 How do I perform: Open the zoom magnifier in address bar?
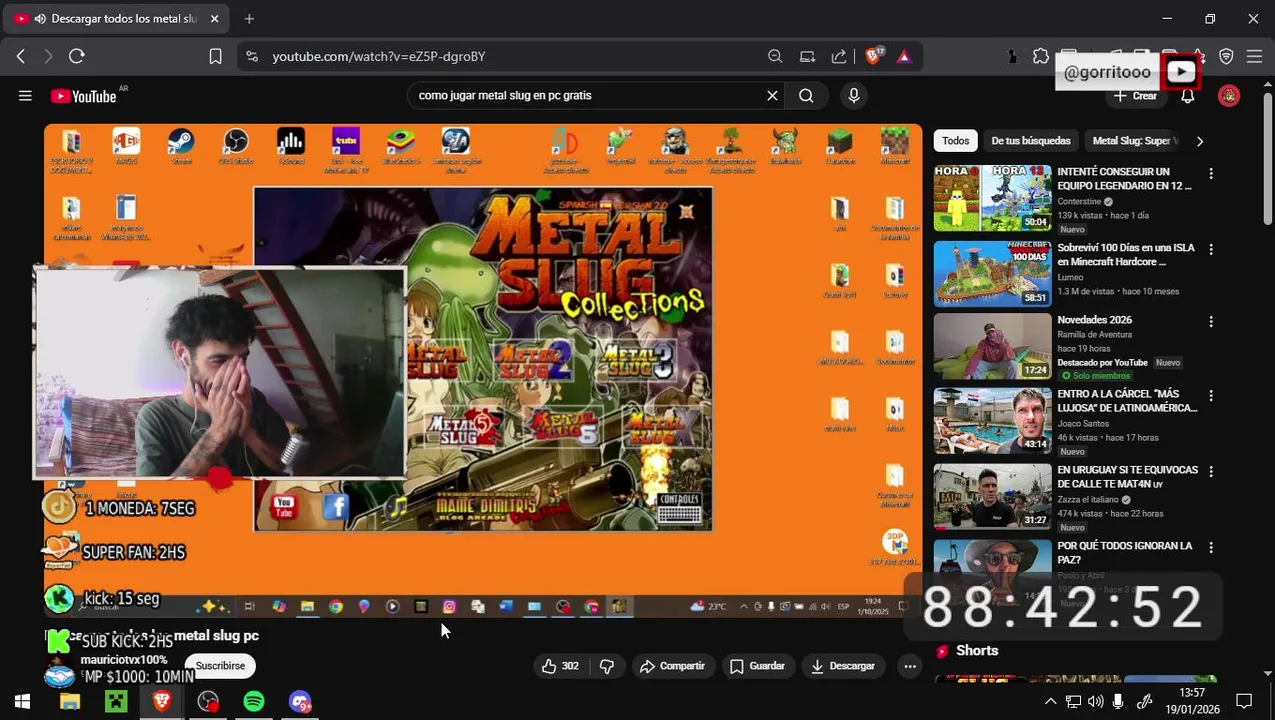(x=775, y=57)
